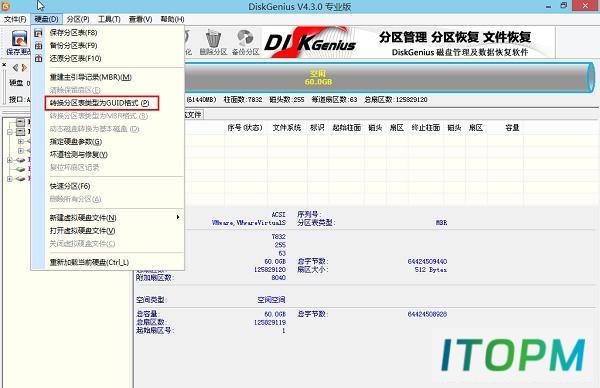This screenshot has width=600, height=388.
Task: Choose 快速分区(F6) menu entry
Action: coord(70,186)
